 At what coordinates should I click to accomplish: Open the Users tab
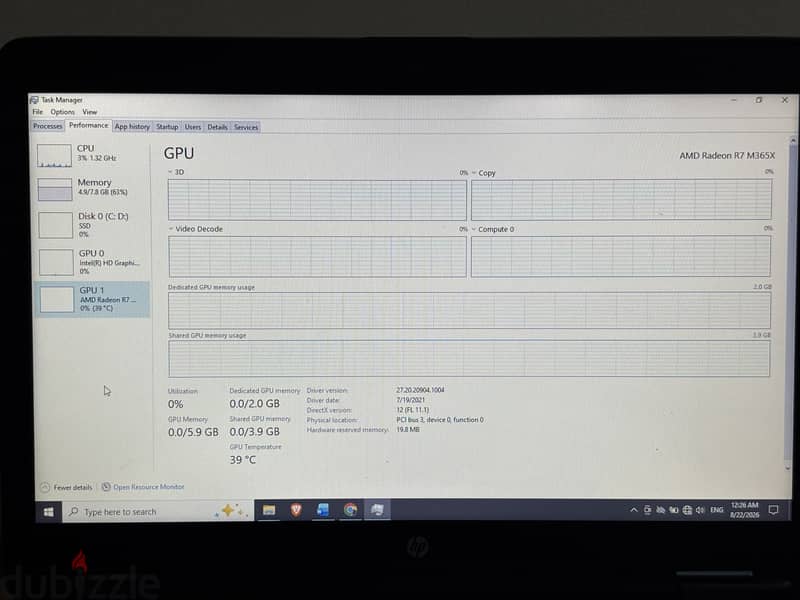(192, 127)
